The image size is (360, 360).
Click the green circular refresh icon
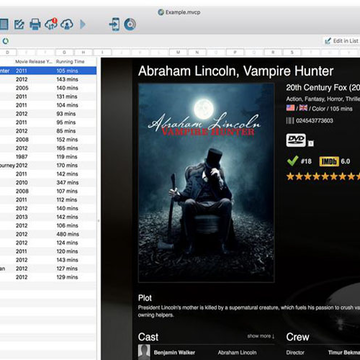coord(6,41)
